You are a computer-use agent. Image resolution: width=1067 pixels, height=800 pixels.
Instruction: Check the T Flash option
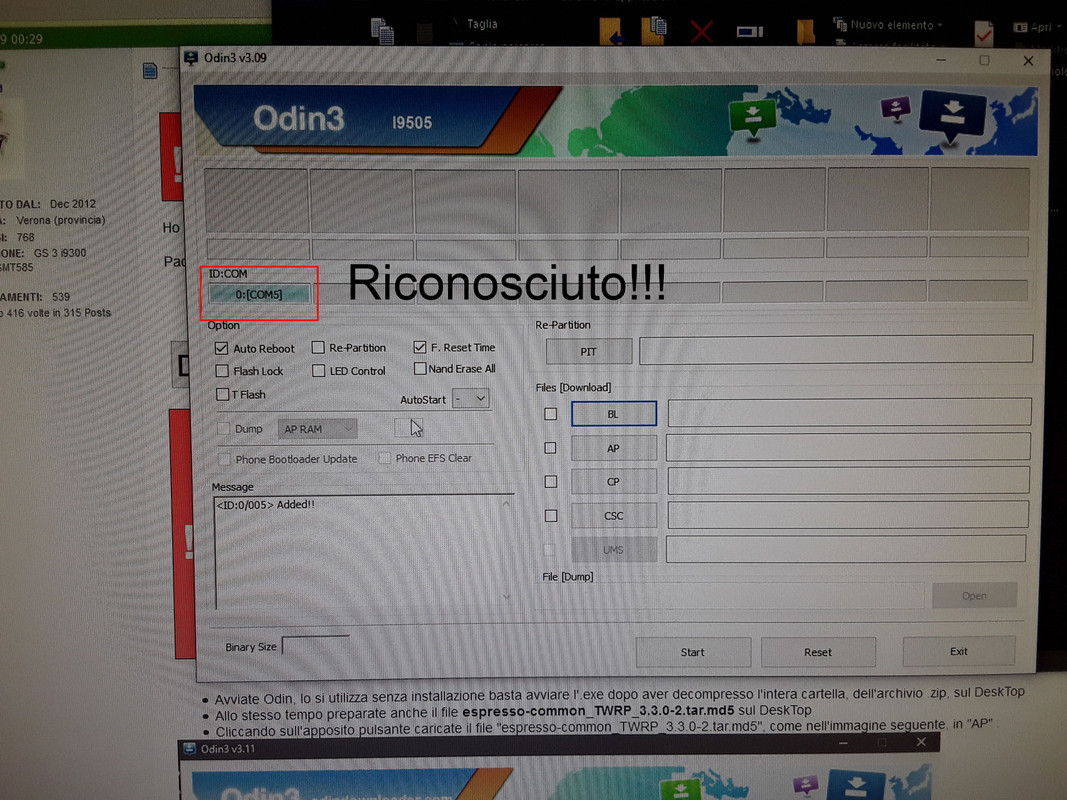(x=222, y=394)
